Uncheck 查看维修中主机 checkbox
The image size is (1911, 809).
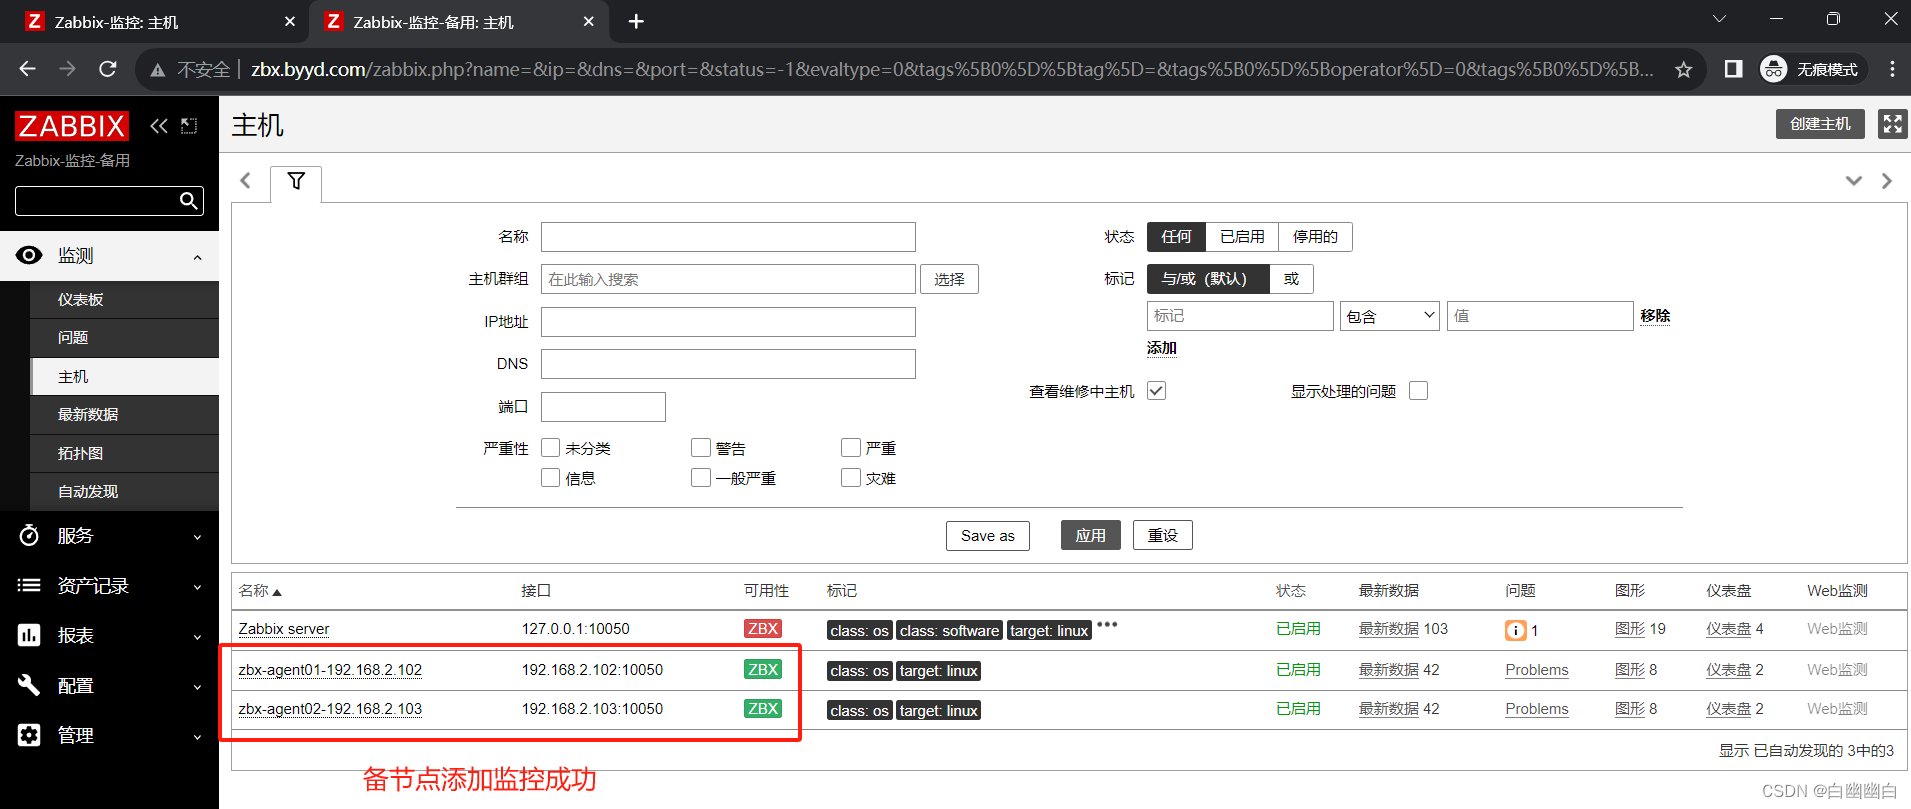tap(1157, 391)
